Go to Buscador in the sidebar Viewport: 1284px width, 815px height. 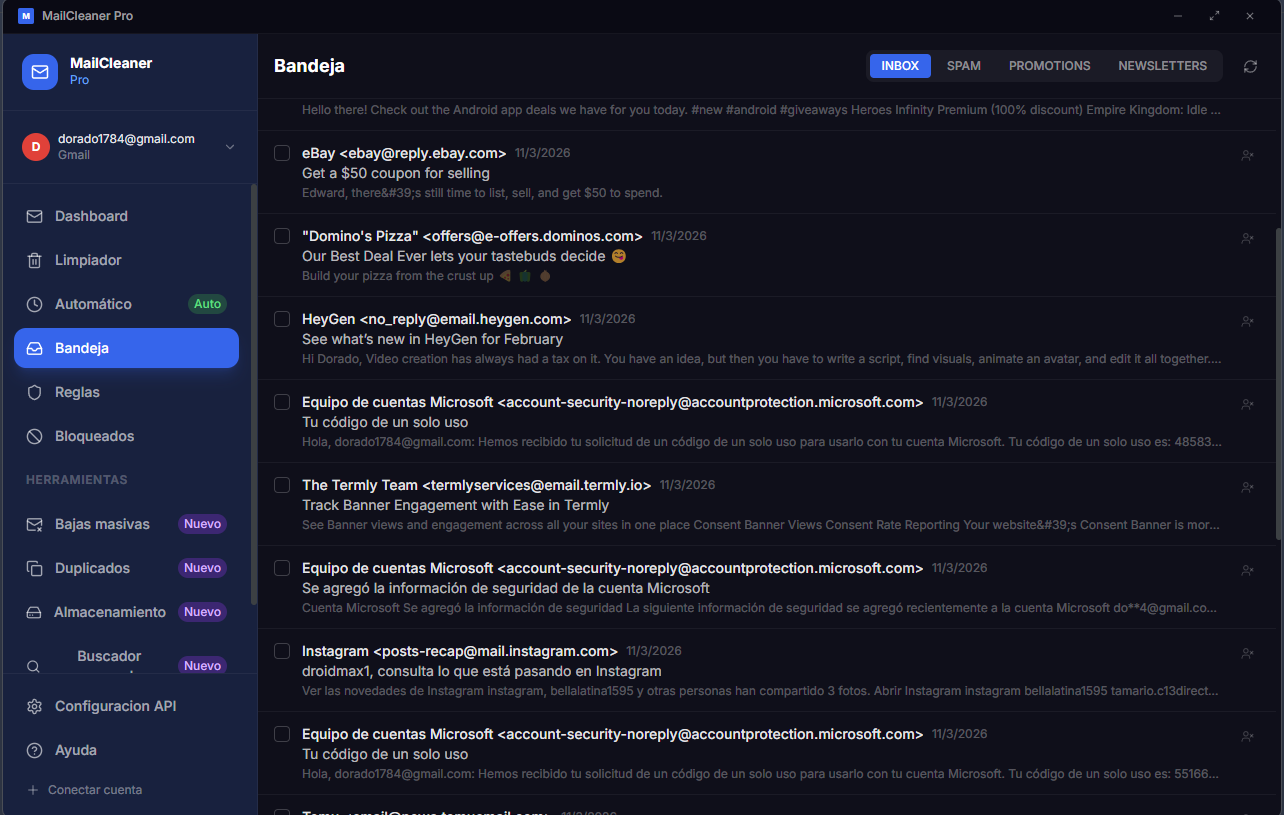click(x=126, y=660)
